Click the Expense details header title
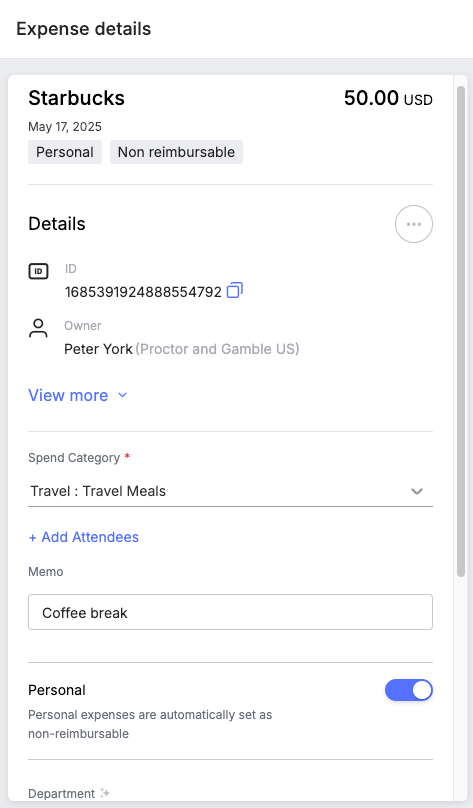 [x=83, y=29]
